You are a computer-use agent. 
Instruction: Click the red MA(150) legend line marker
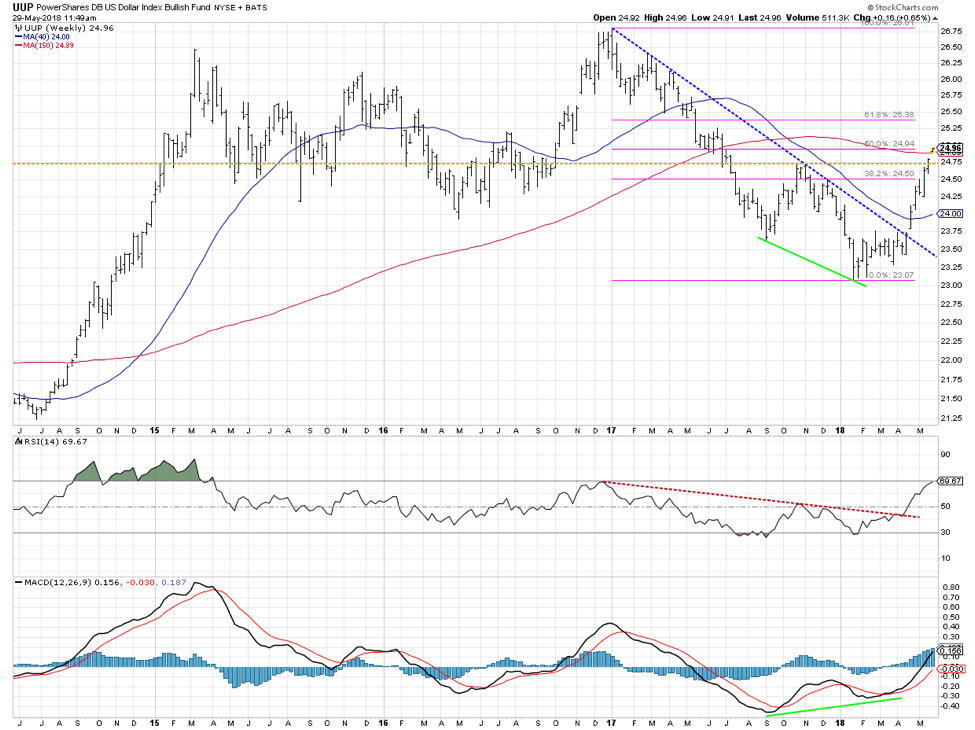pyautogui.click(x=19, y=47)
